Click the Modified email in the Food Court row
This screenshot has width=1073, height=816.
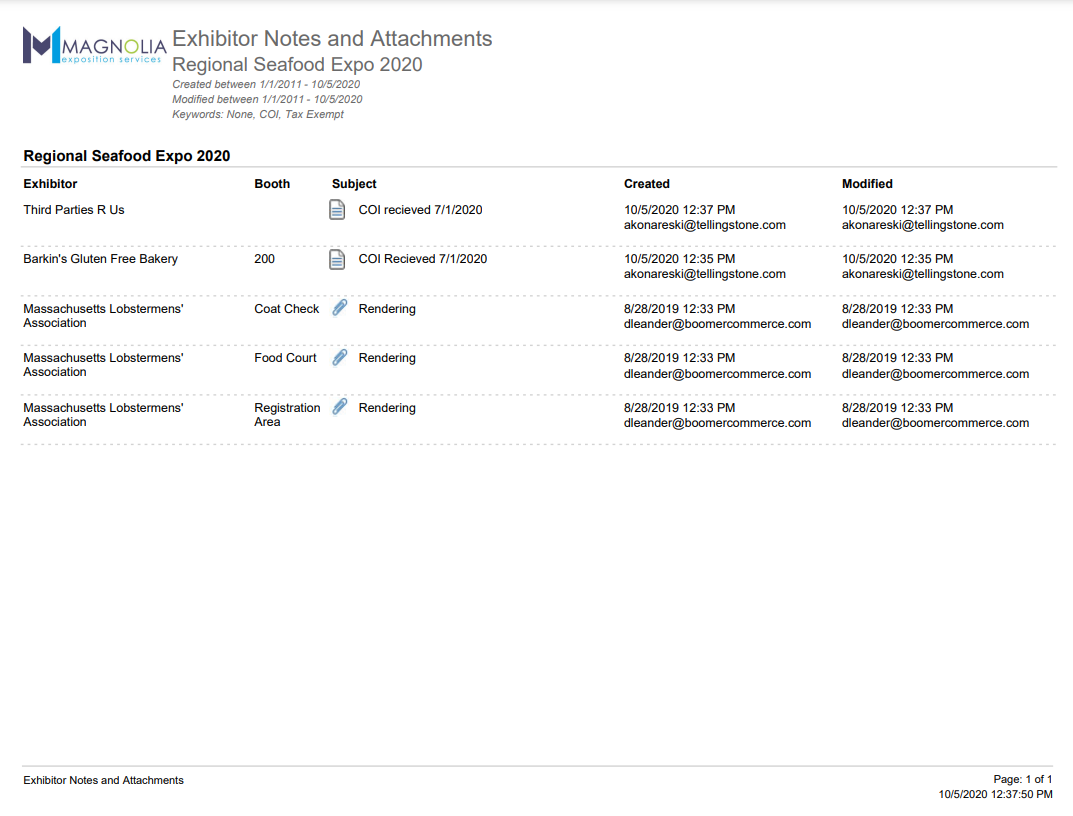[935, 374]
